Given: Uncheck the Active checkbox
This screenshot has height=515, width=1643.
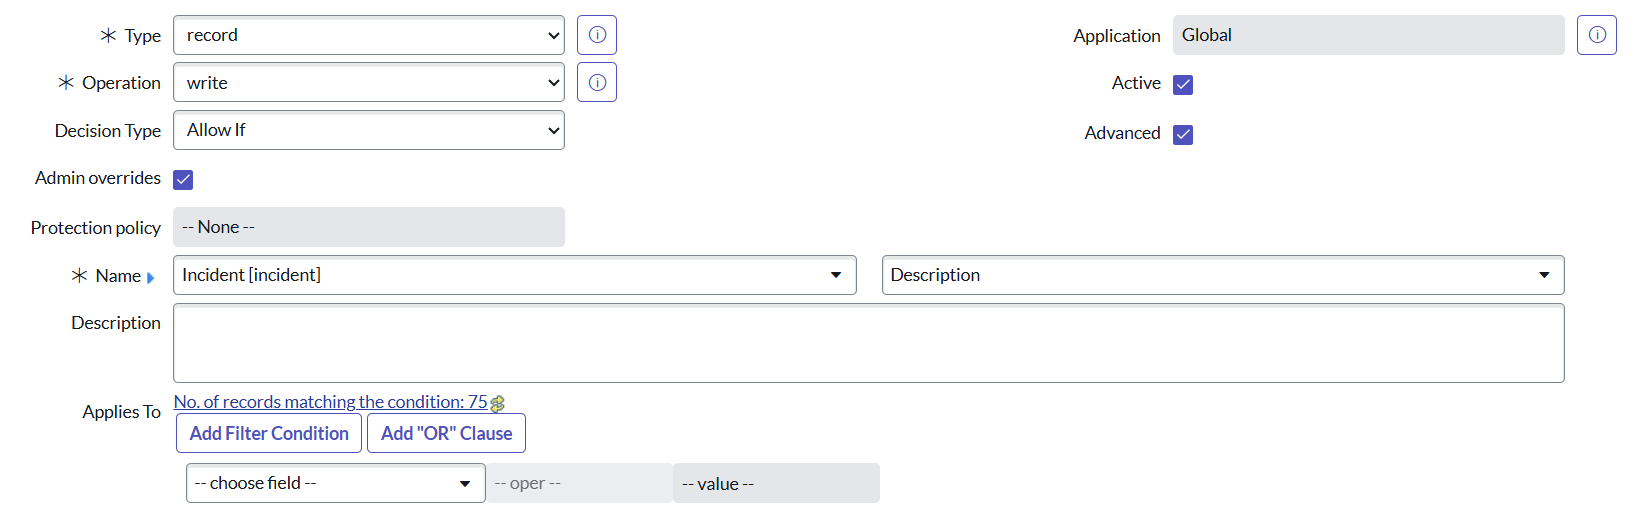Looking at the screenshot, I should pyautogui.click(x=1183, y=85).
